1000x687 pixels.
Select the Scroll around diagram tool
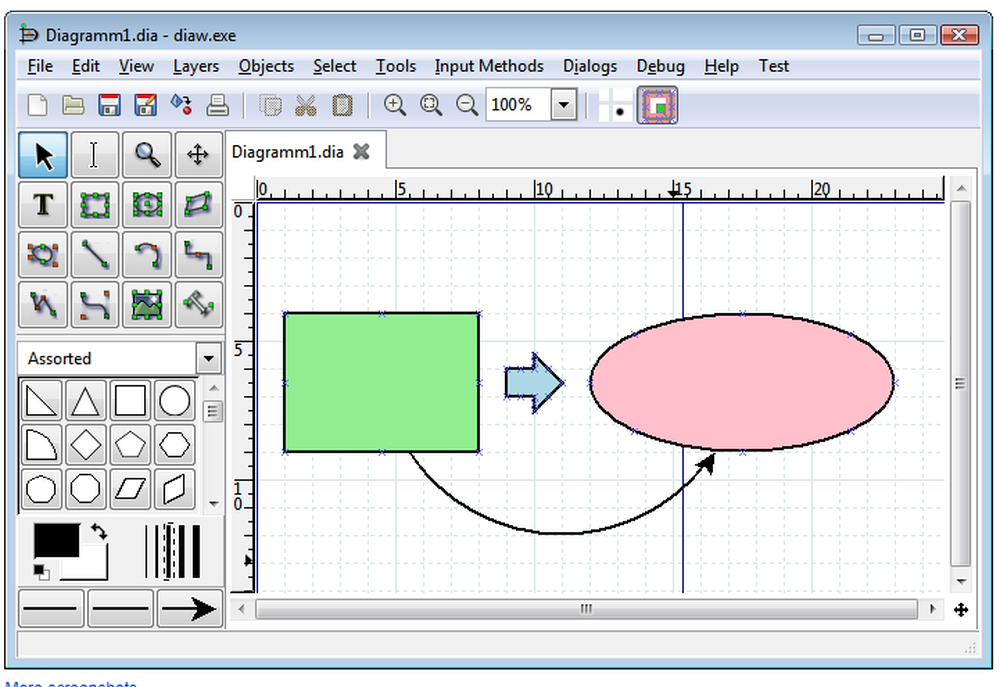pos(198,155)
